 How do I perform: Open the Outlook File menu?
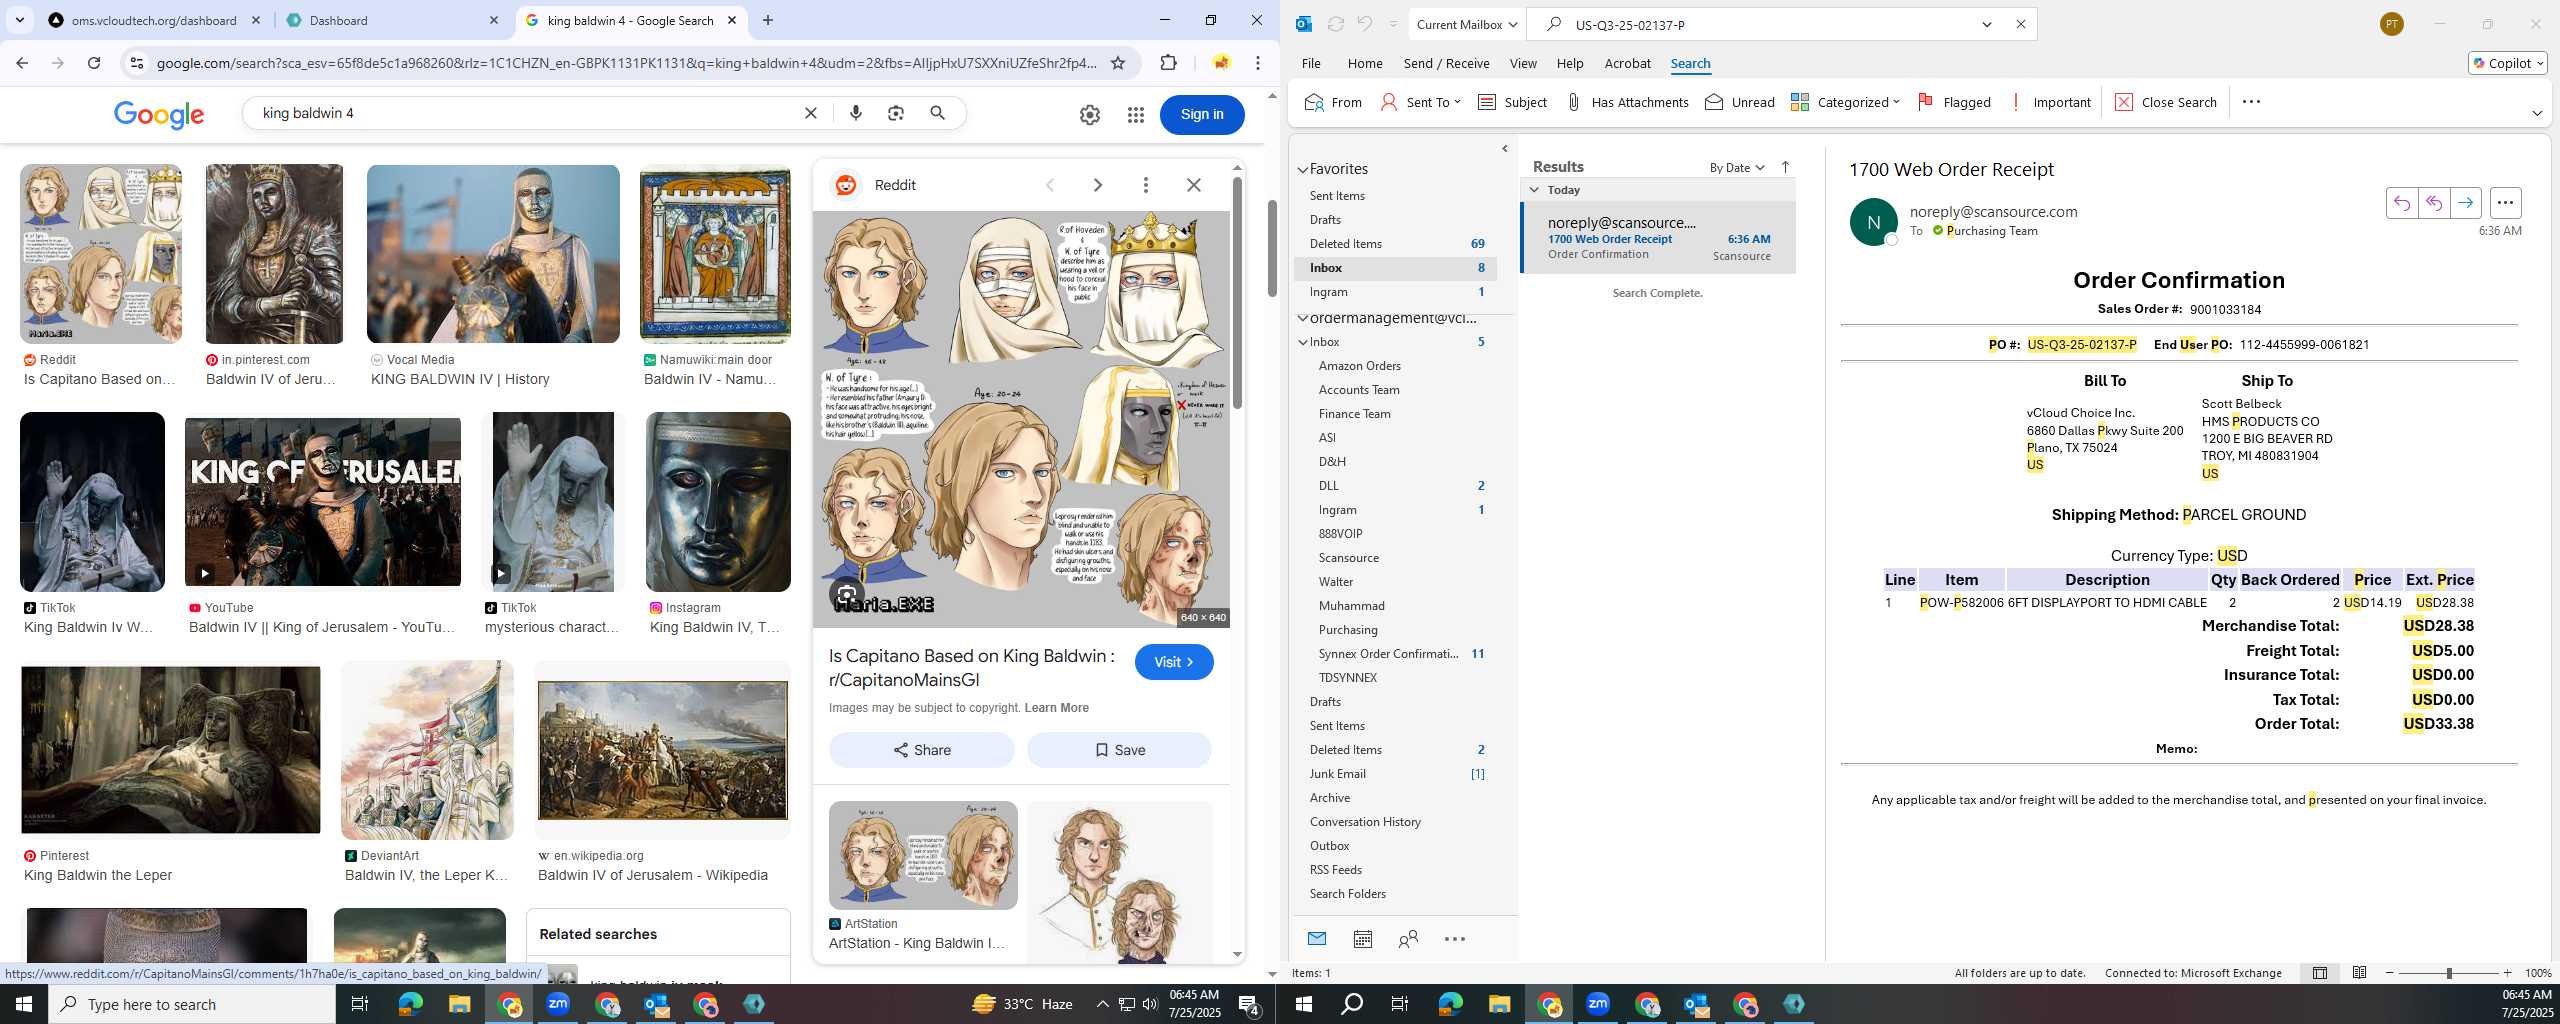coord(1311,63)
